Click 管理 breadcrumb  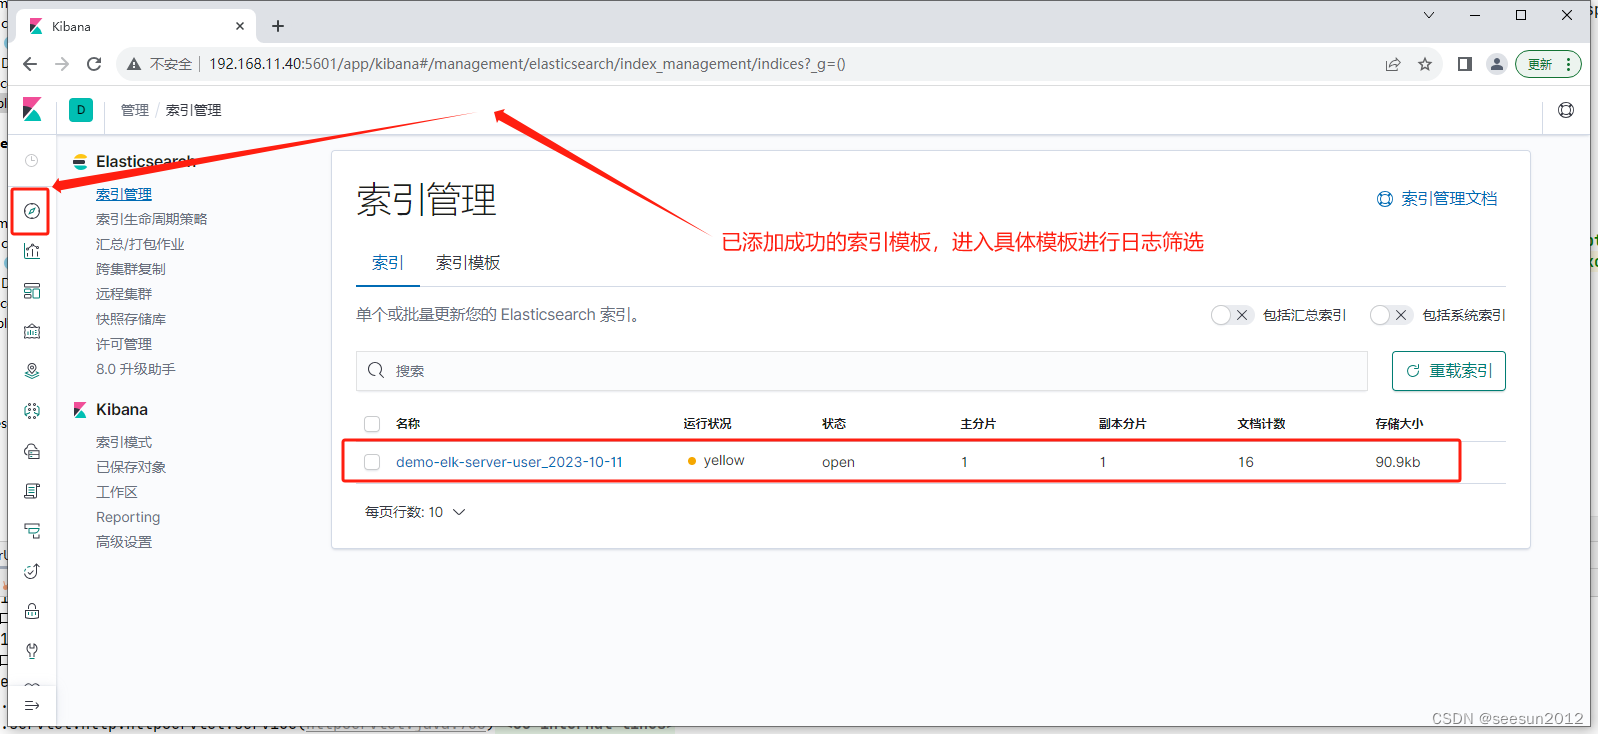135,110
